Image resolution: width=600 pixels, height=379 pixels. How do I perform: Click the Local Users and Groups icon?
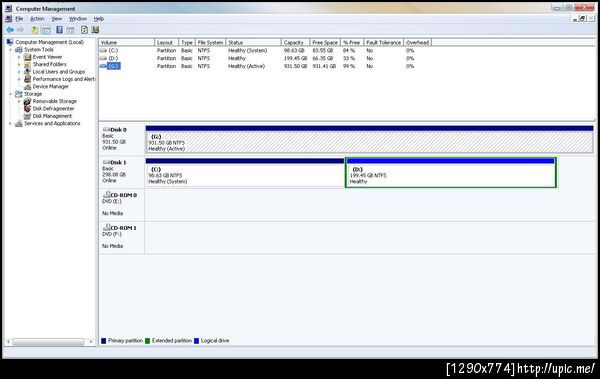tap(27, 72)
